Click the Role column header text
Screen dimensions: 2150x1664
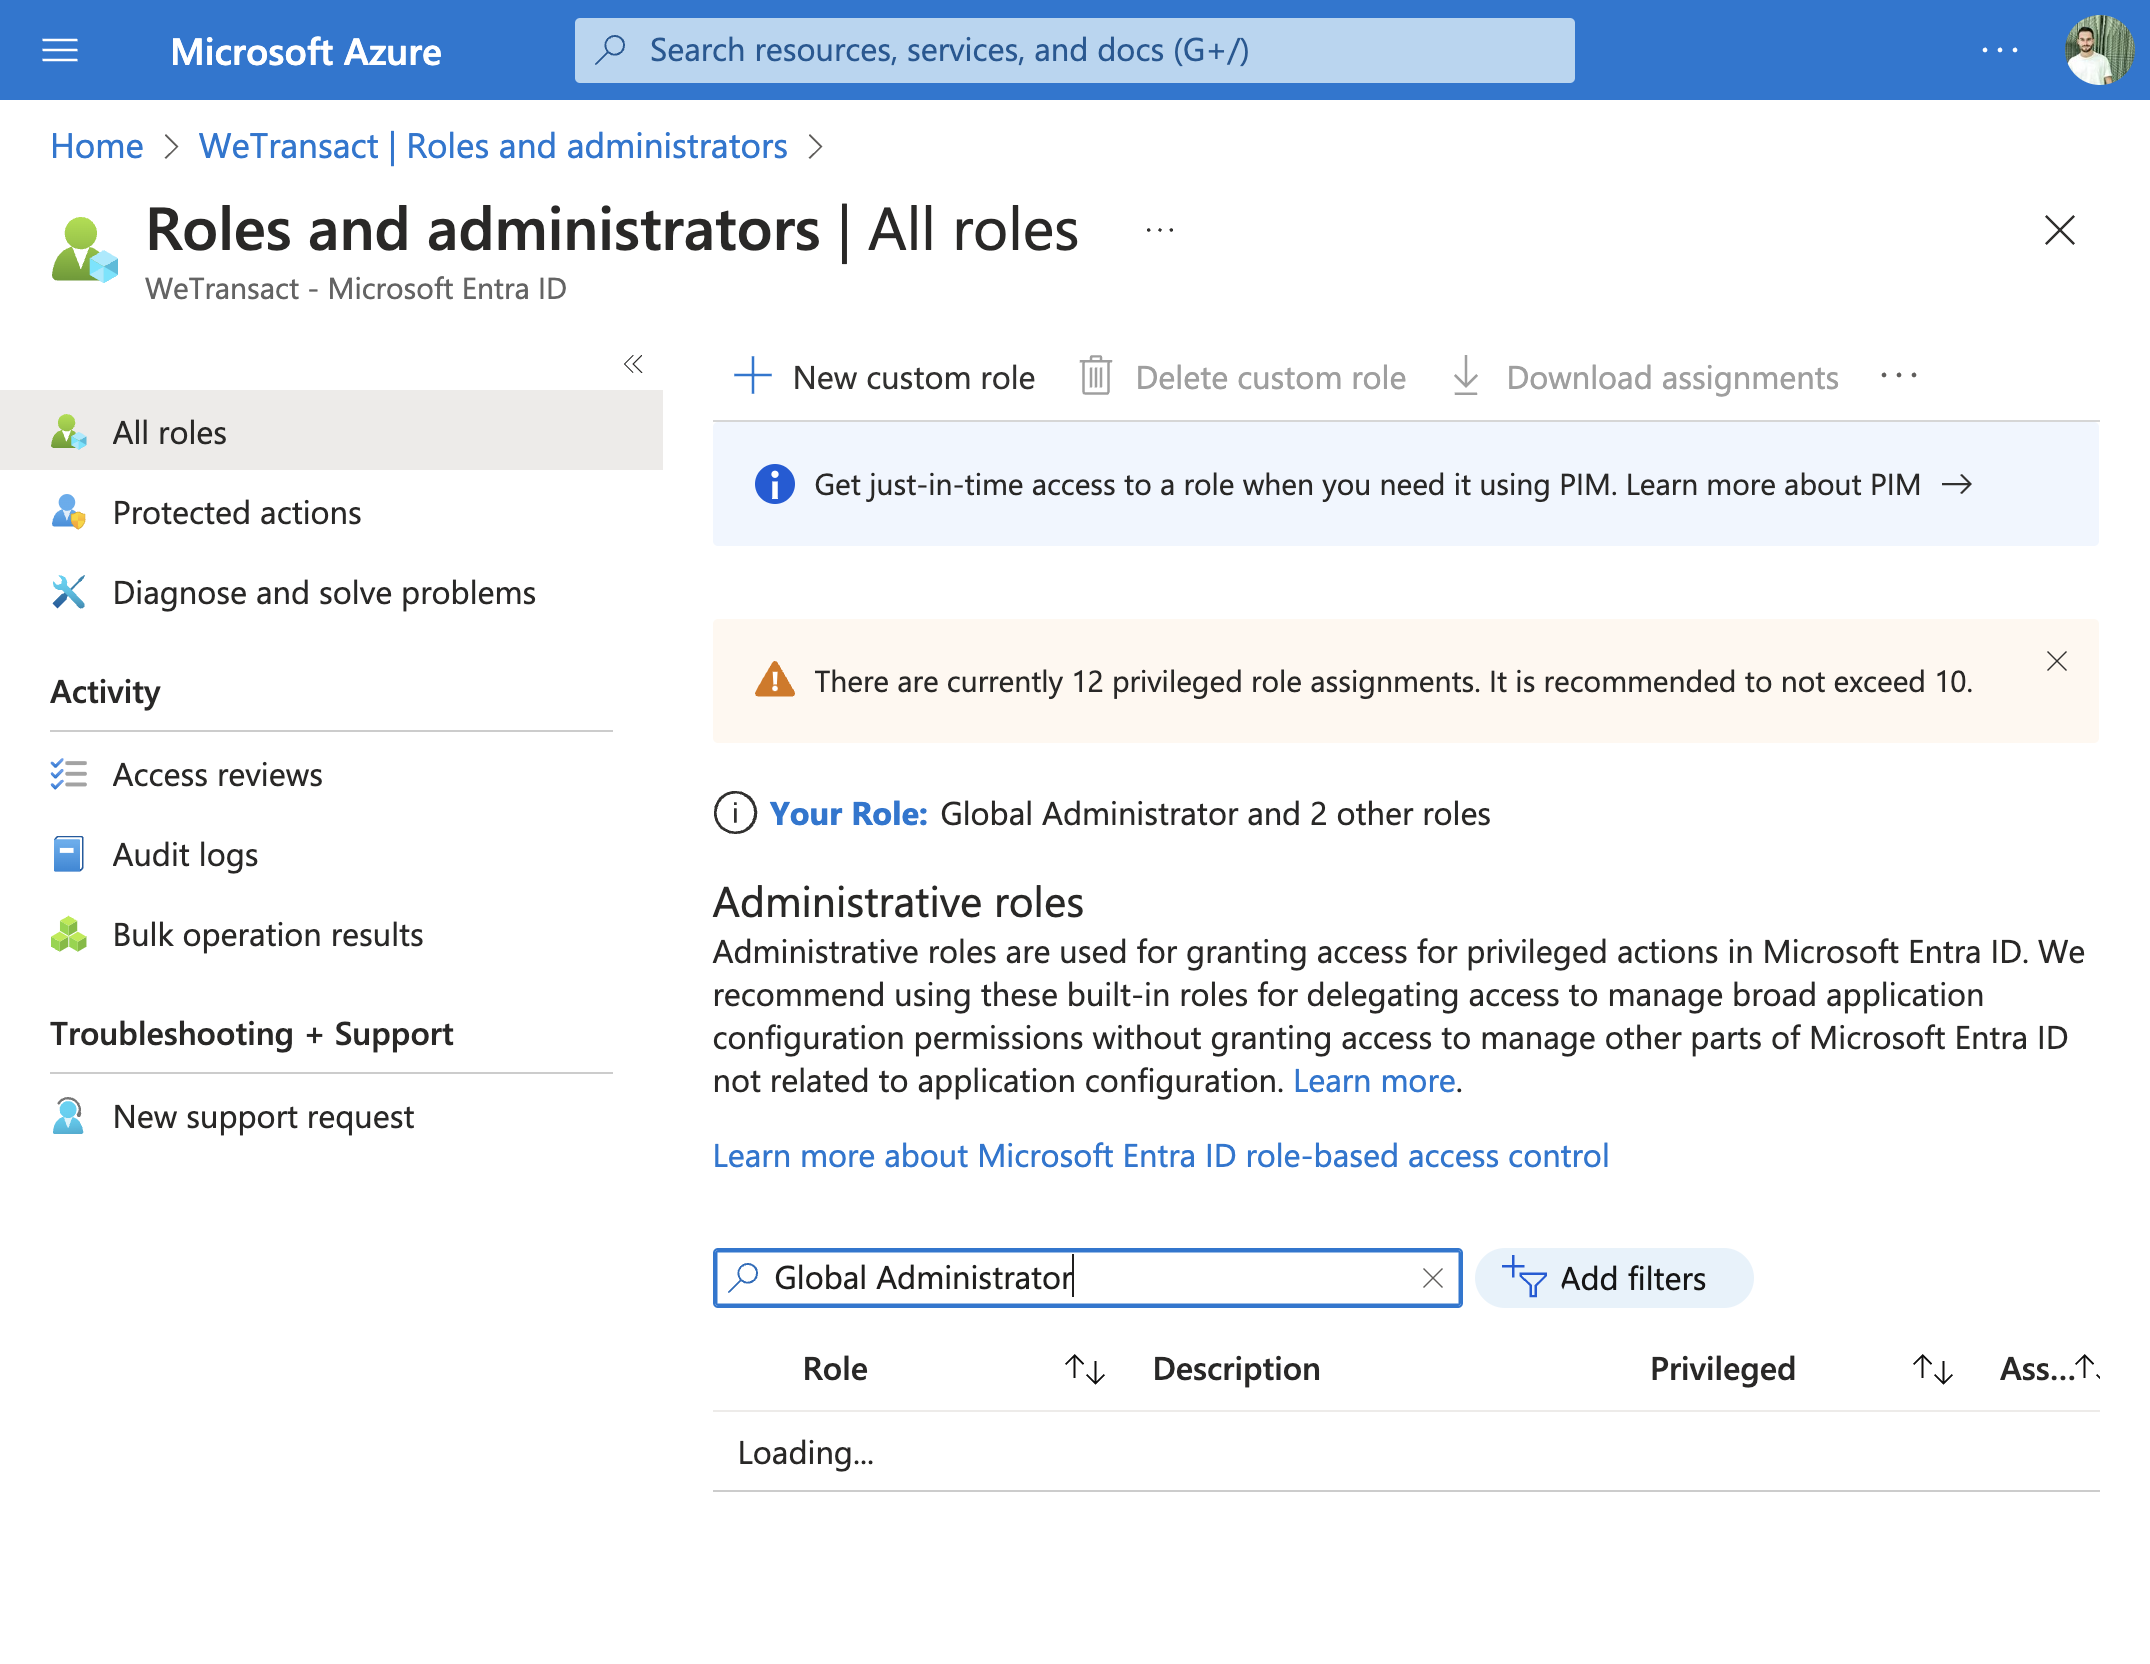(835, 1369)
